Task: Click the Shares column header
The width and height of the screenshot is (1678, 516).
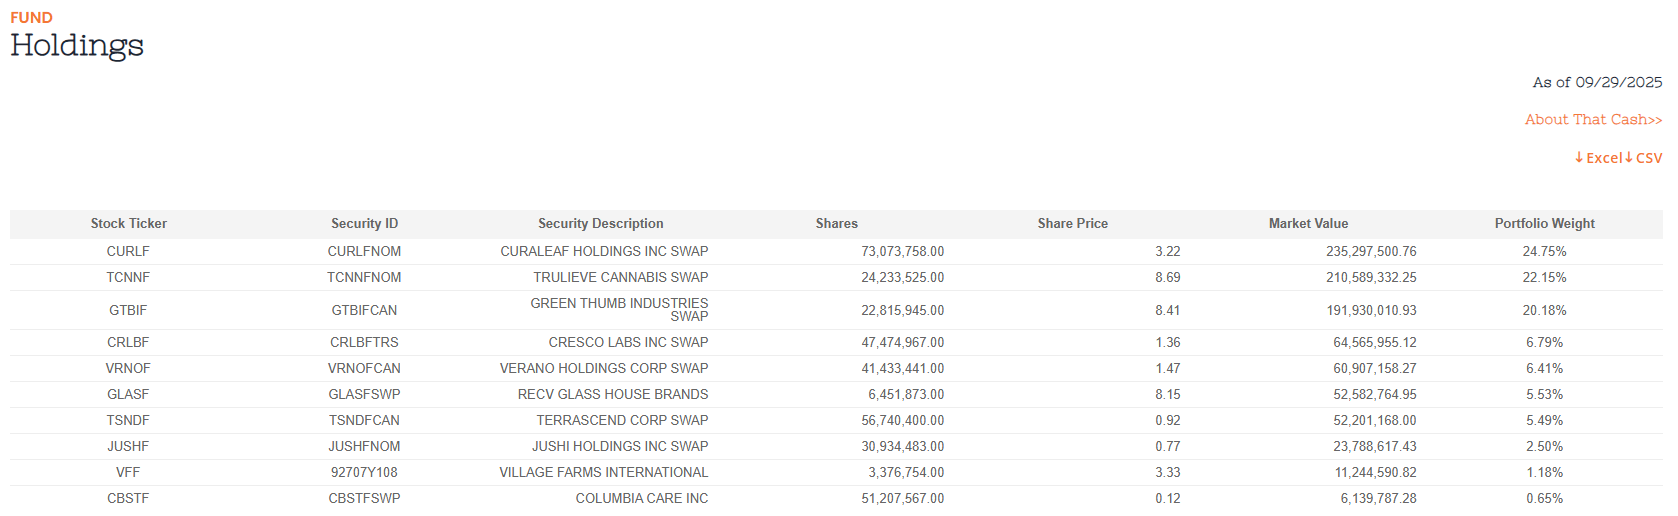Action: point(836,224)
